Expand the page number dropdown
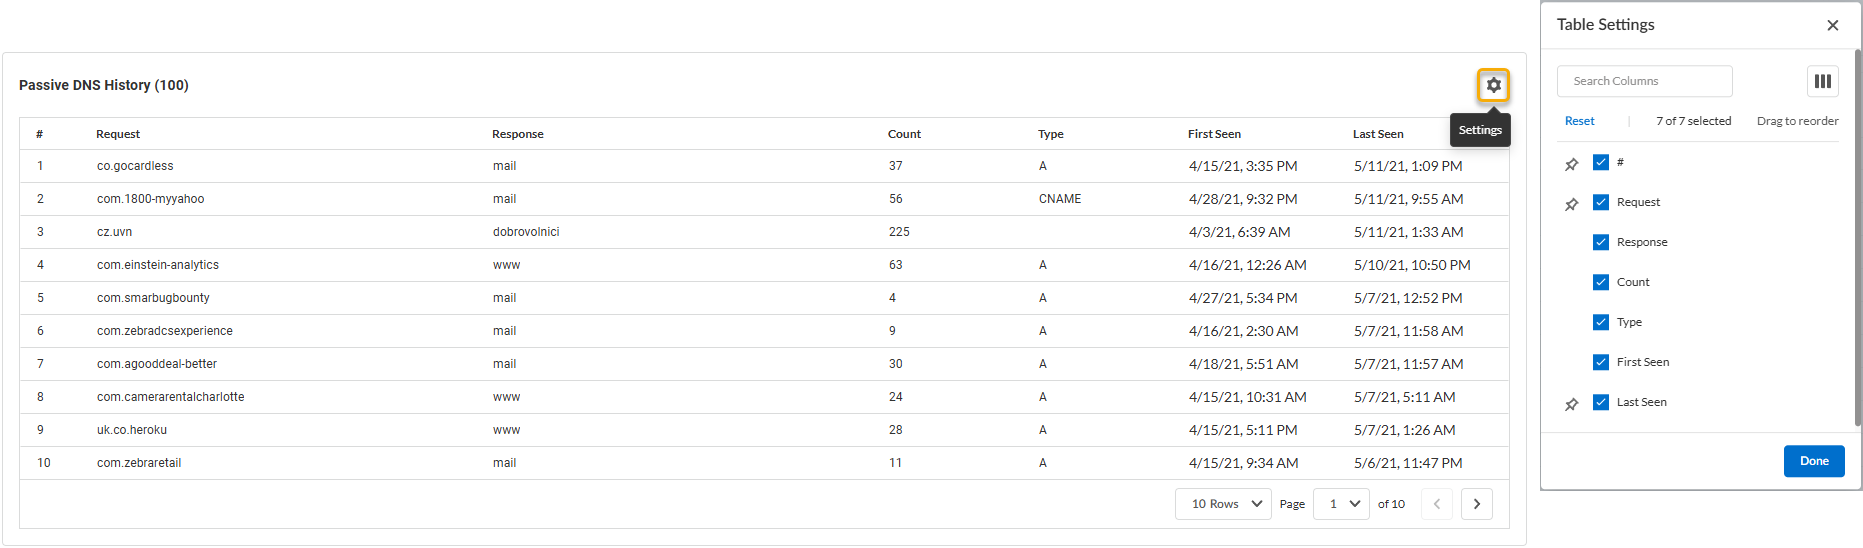The height and width of the screenshot is (548, 1863). tap(1341, 504)
